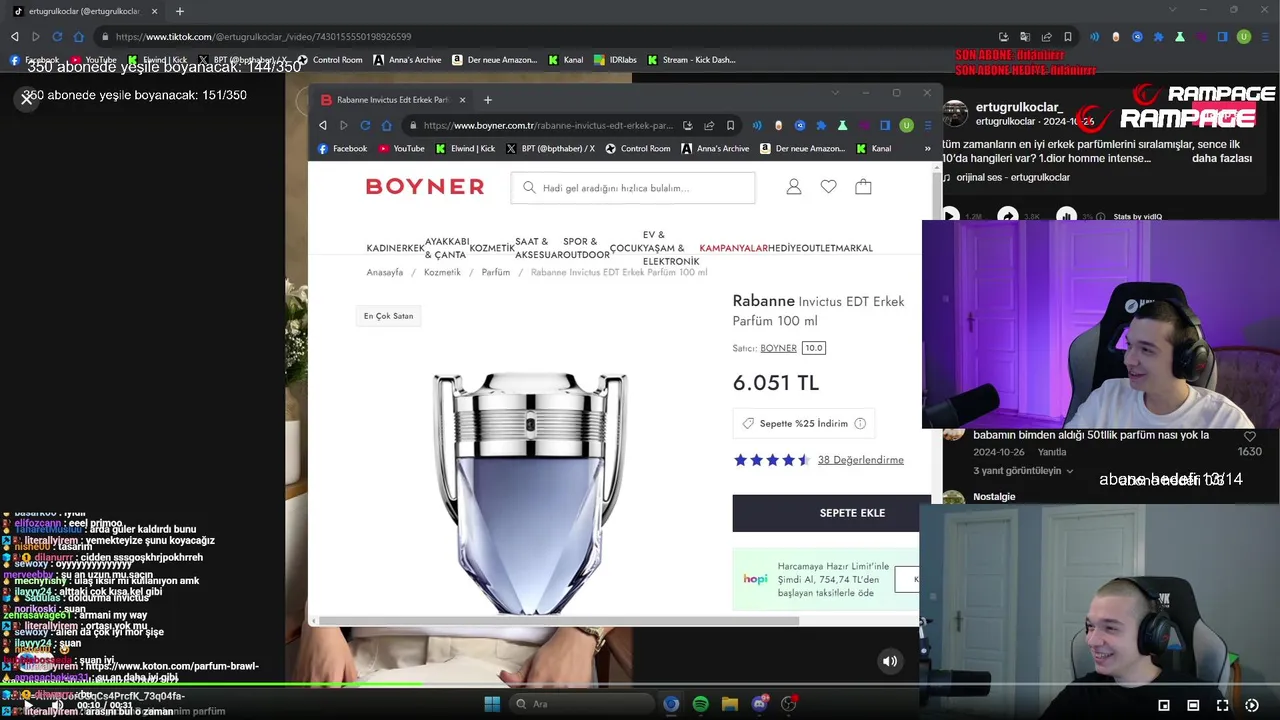
Task: Open Control Room bookmark in Boyner window
Action: pos(637,149)
